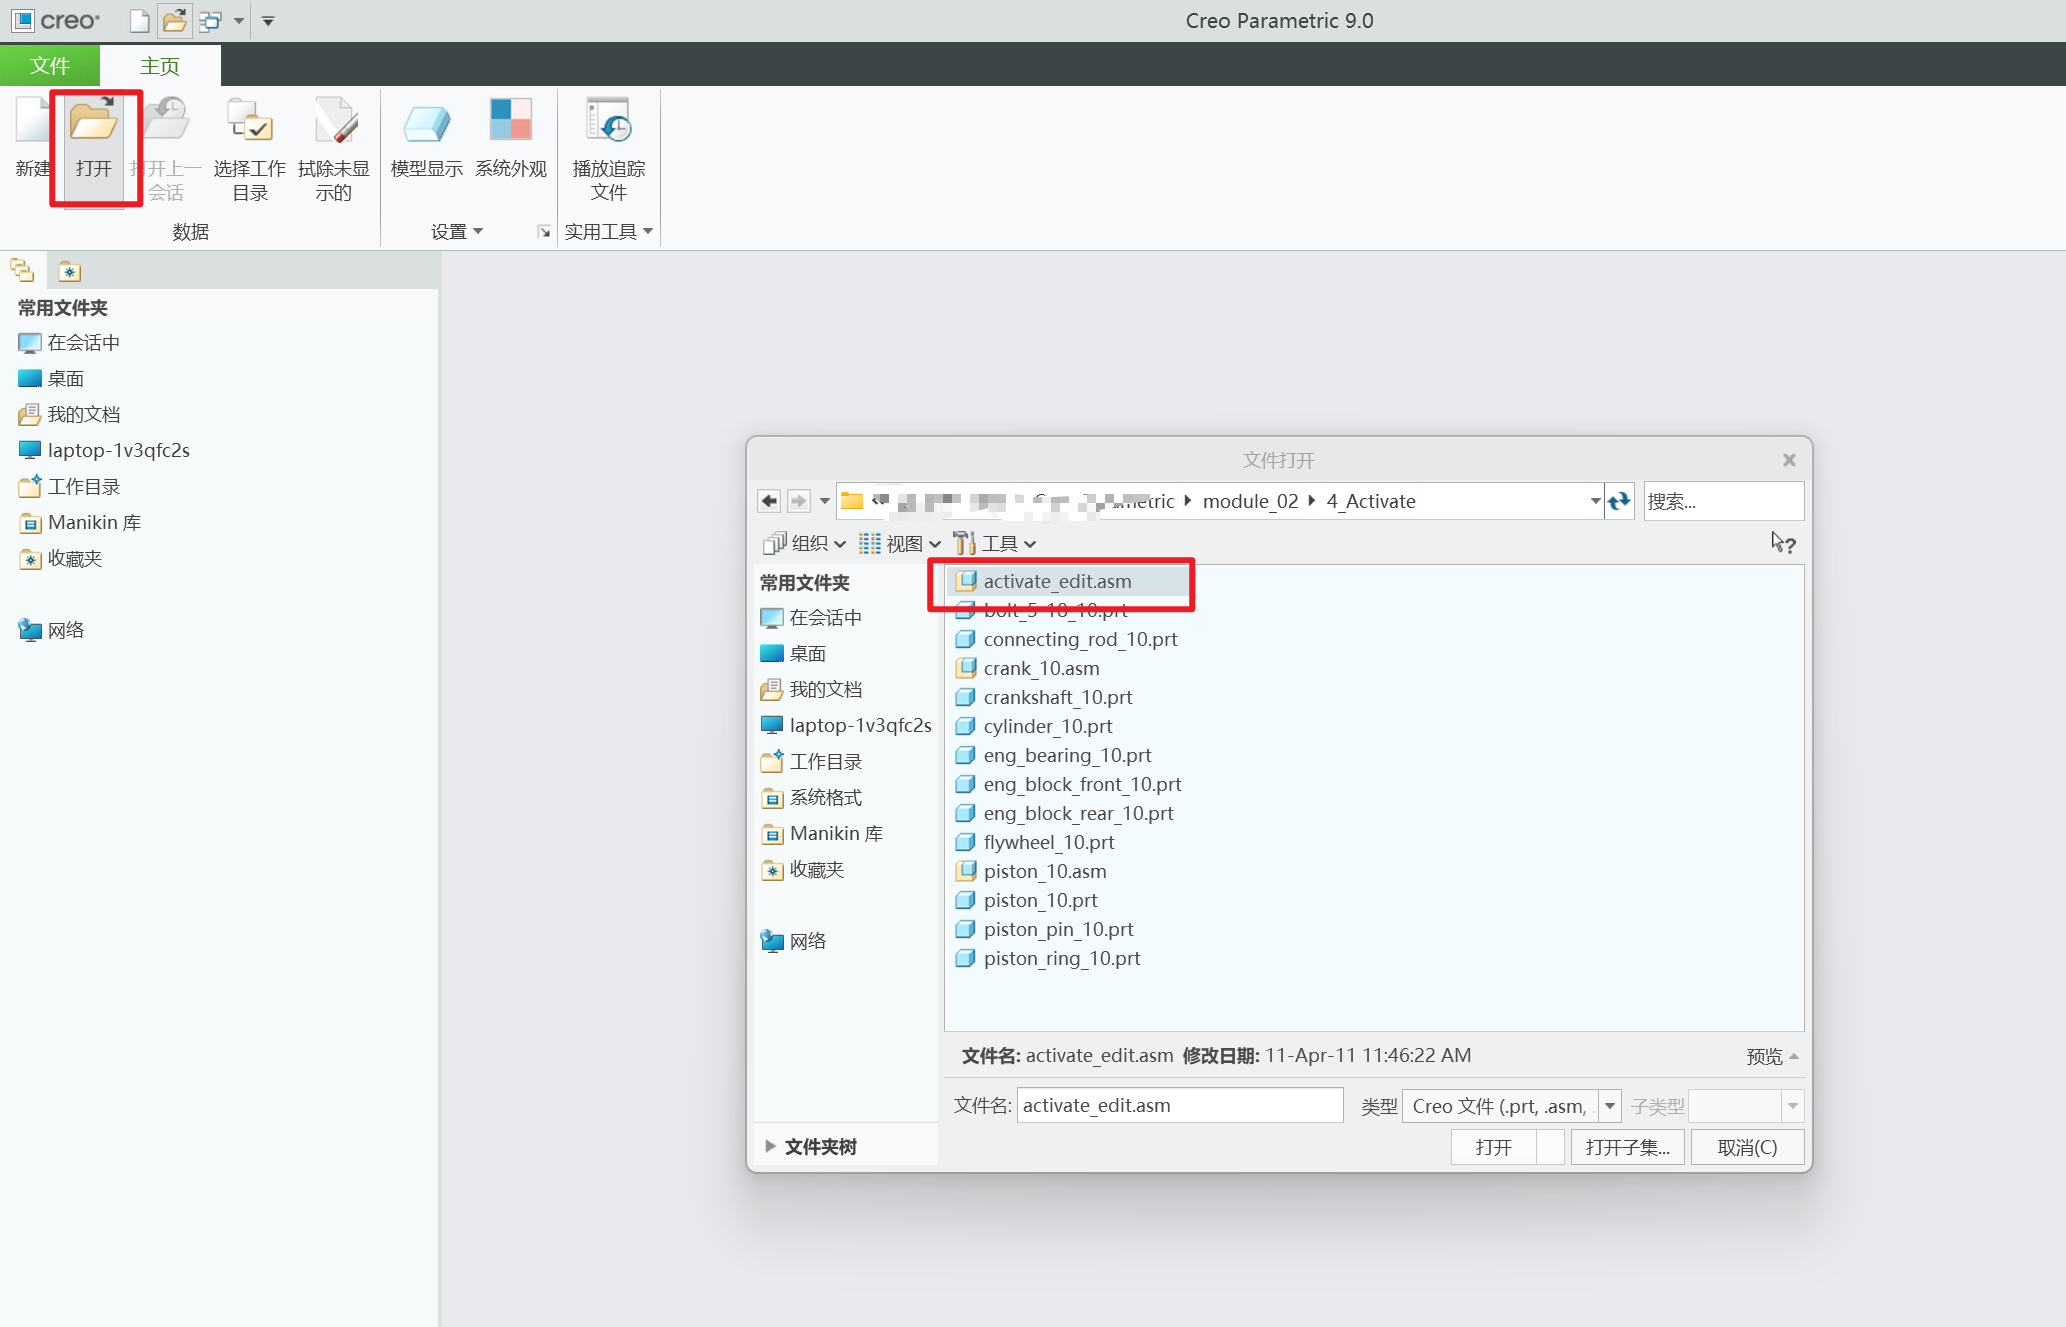Screen dimensions: 2066x1327
Task: Expand the Folder Tree section
Action: point(770,1146)
